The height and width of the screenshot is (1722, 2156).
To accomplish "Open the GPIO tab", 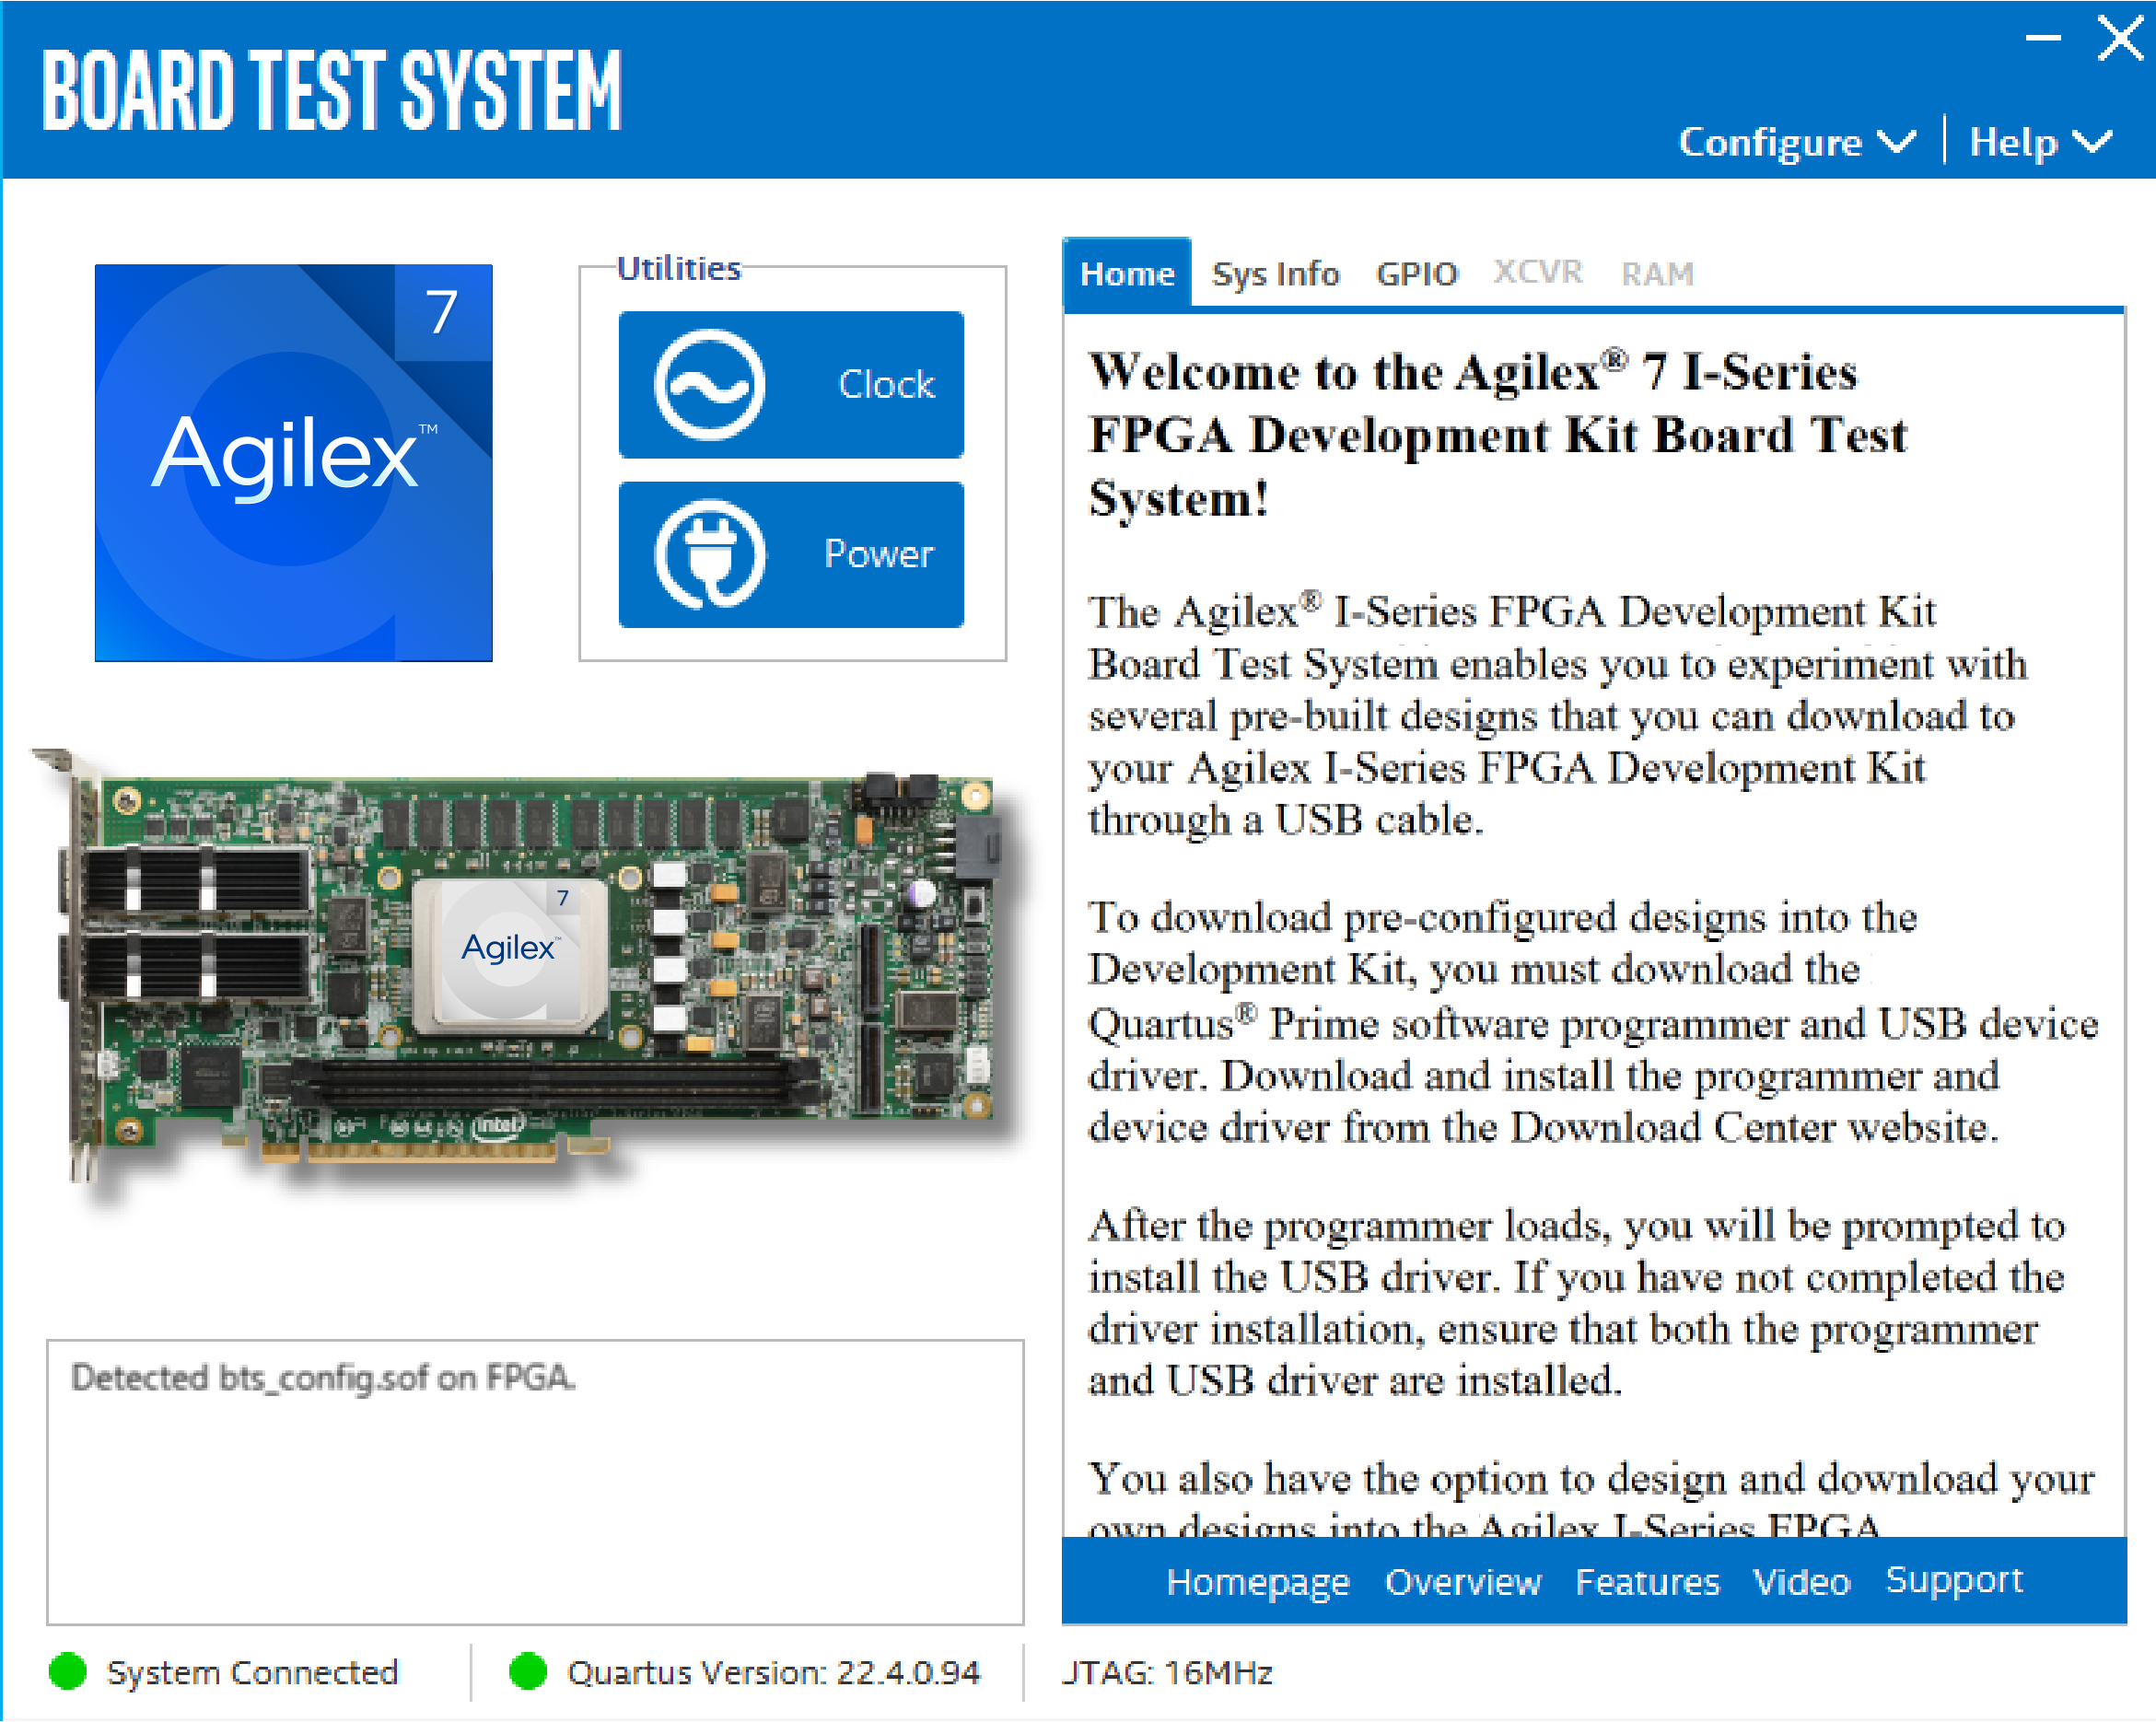I will [x=1416, y=273].
